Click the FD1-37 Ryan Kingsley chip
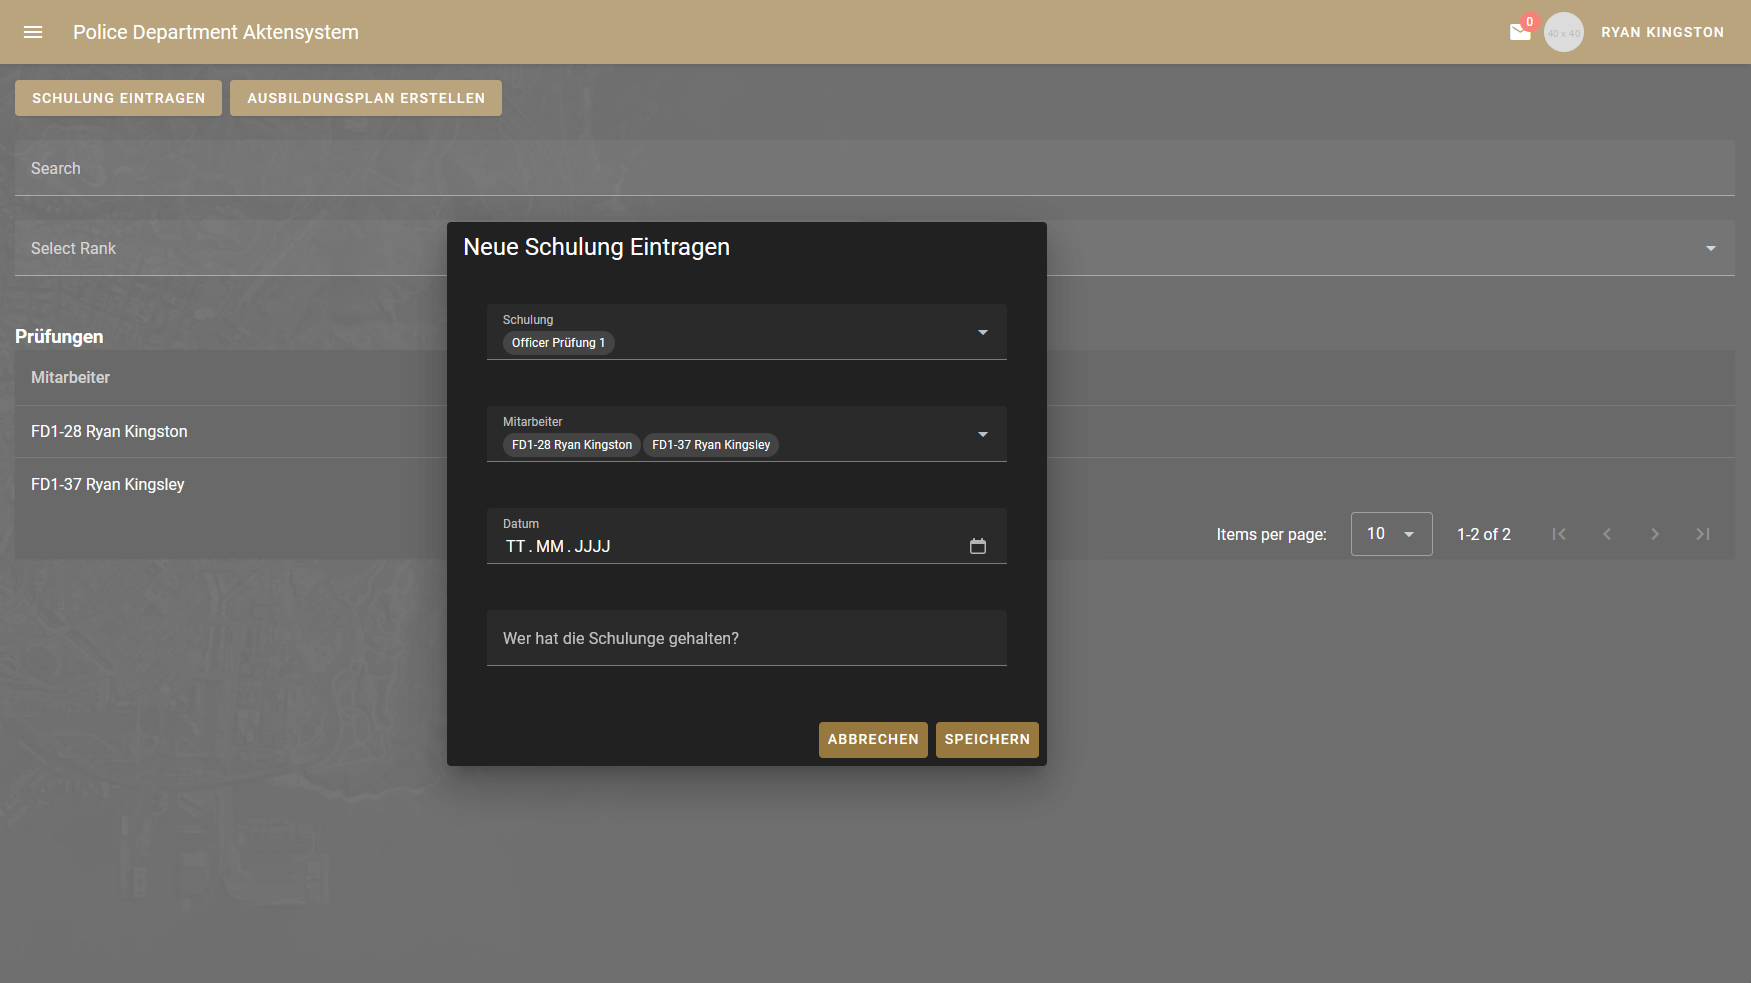This screenshot has height=983, width=1751. pos(711,445)
